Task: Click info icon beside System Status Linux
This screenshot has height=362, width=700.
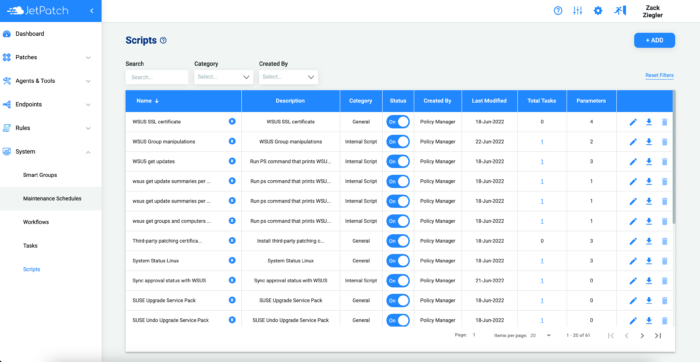Action: coord(232,260)
